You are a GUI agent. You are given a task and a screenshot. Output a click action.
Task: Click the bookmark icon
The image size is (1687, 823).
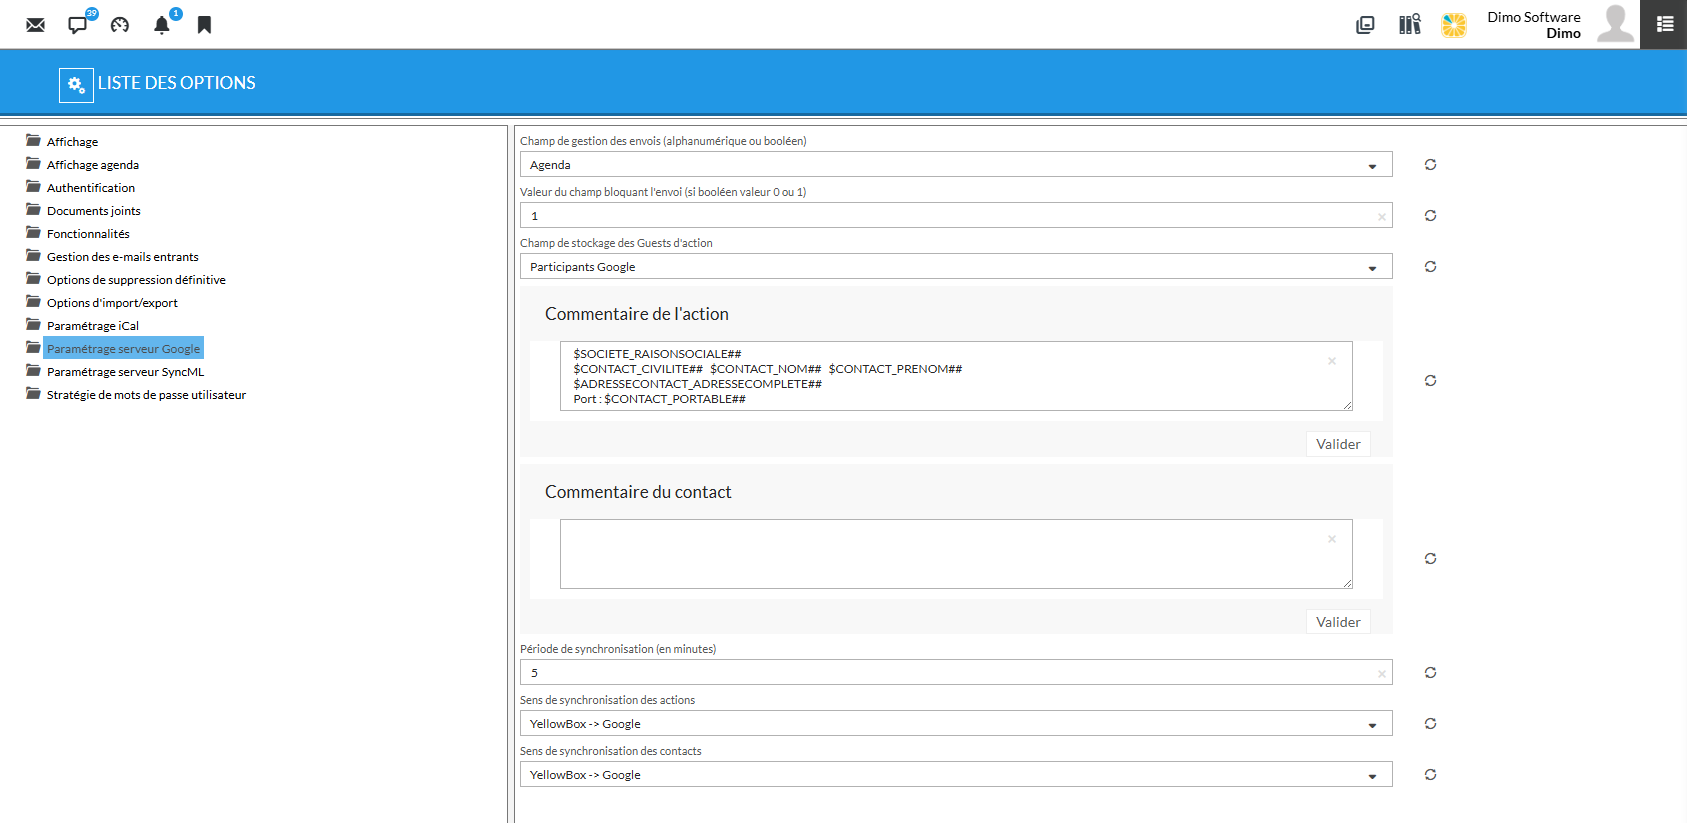pos(204,25)
